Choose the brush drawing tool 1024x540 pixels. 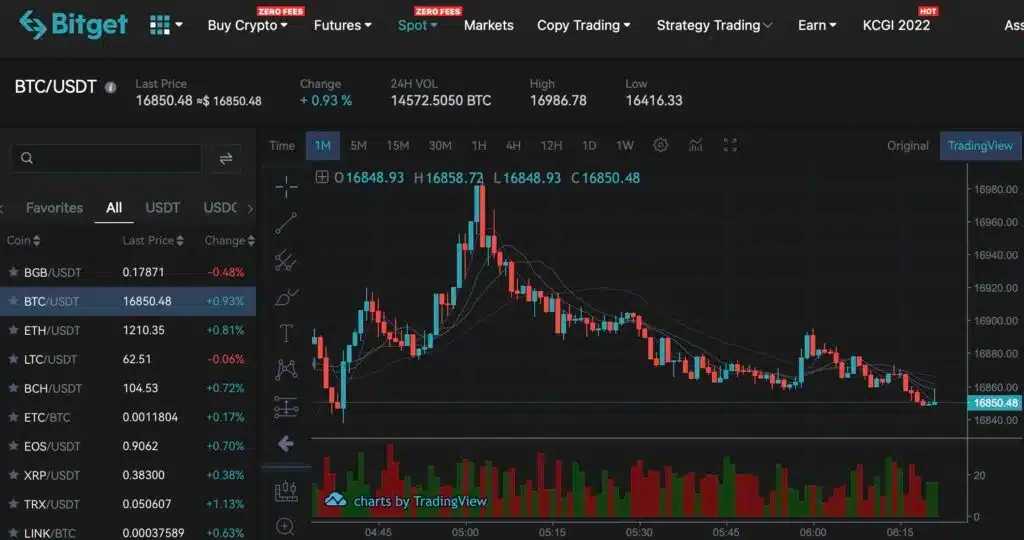click(286, 297)
